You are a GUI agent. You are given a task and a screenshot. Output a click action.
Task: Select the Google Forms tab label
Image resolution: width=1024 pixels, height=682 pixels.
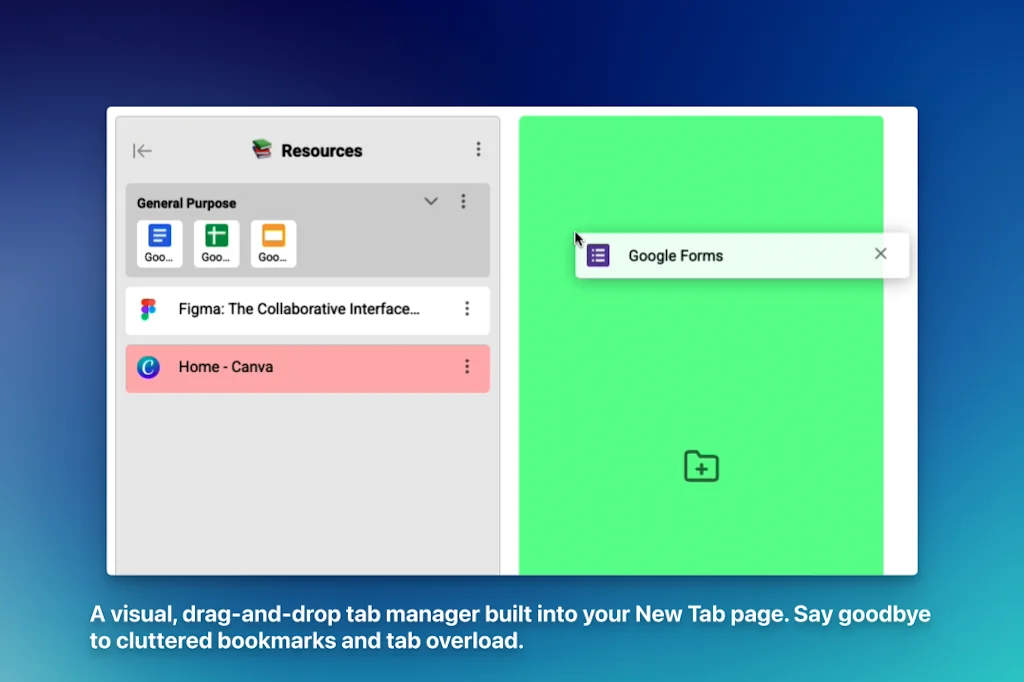pyautogui.click(x=675, y=255)
